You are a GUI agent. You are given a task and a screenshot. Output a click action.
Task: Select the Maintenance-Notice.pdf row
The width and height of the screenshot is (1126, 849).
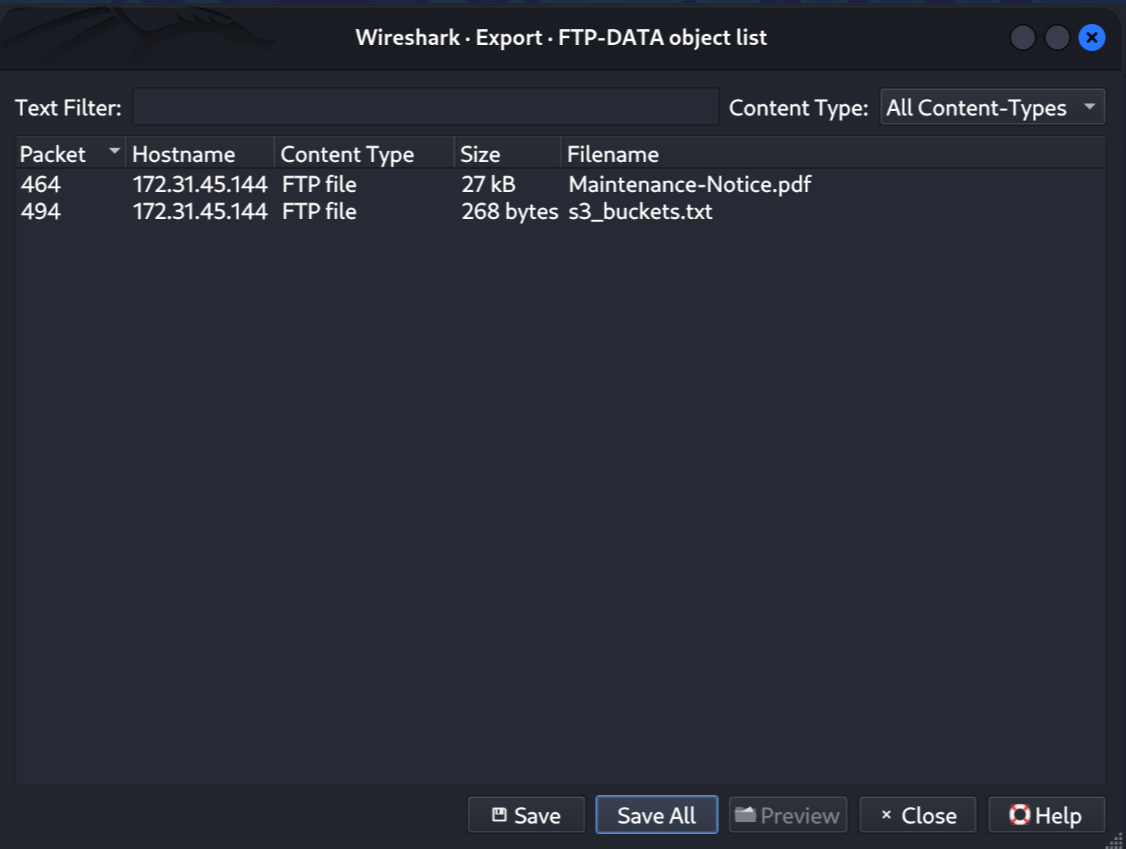[560, 185]
